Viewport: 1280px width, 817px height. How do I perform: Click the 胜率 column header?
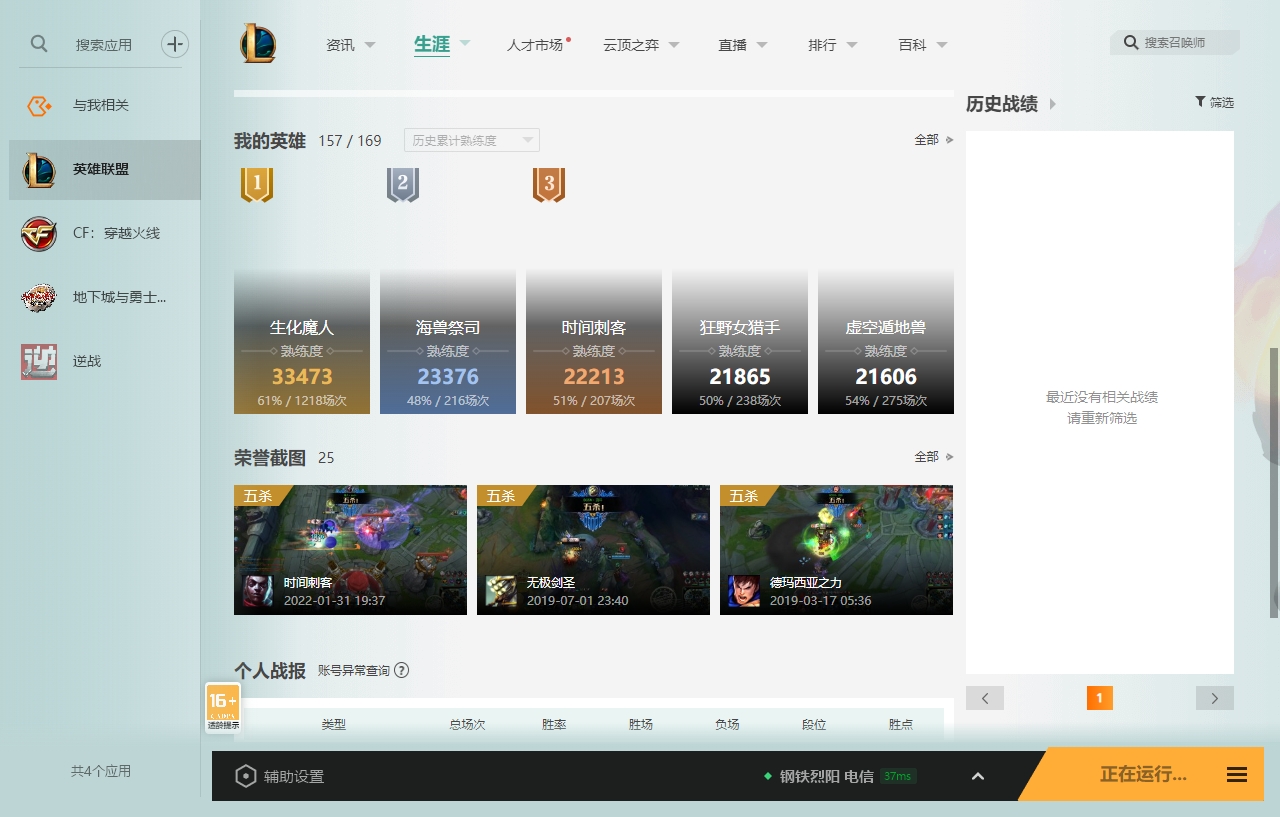tap(554, 724)
